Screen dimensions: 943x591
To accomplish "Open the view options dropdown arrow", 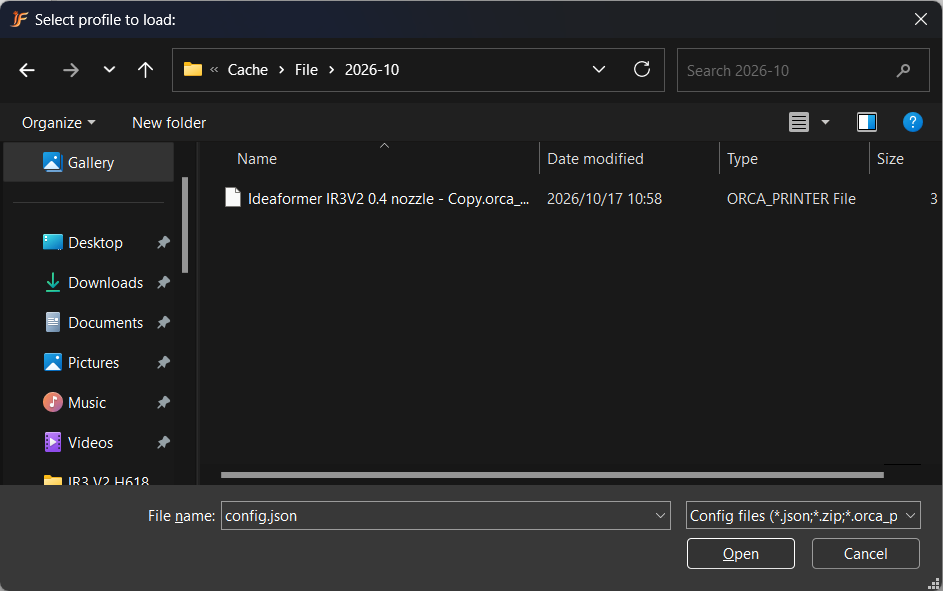I will (826, 123).
